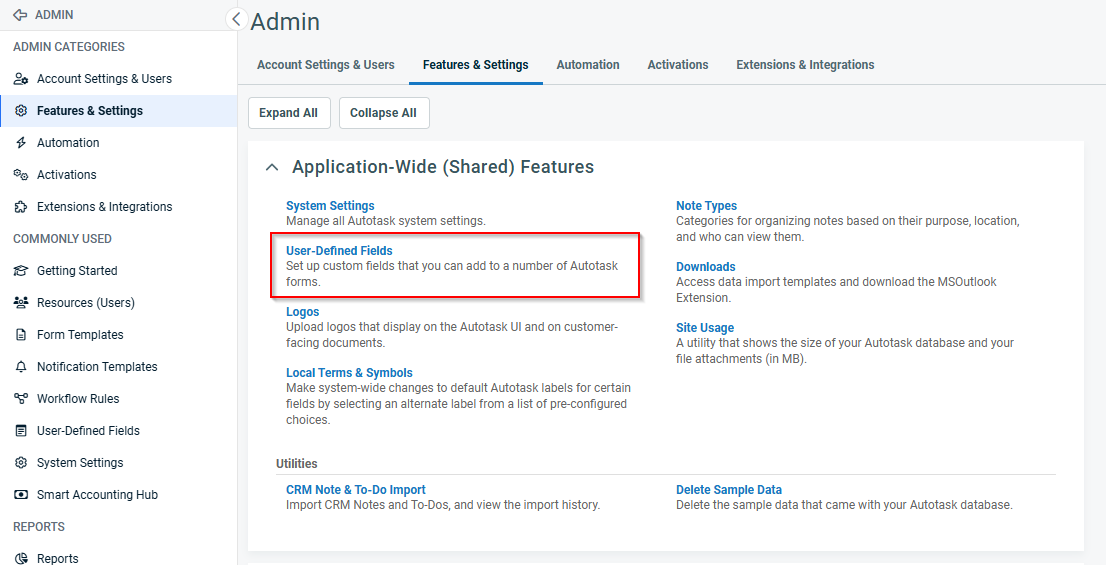Screen dimensions: 1106x565
Task: Click the Getting Started graduation cap icon
Action: 20,271
